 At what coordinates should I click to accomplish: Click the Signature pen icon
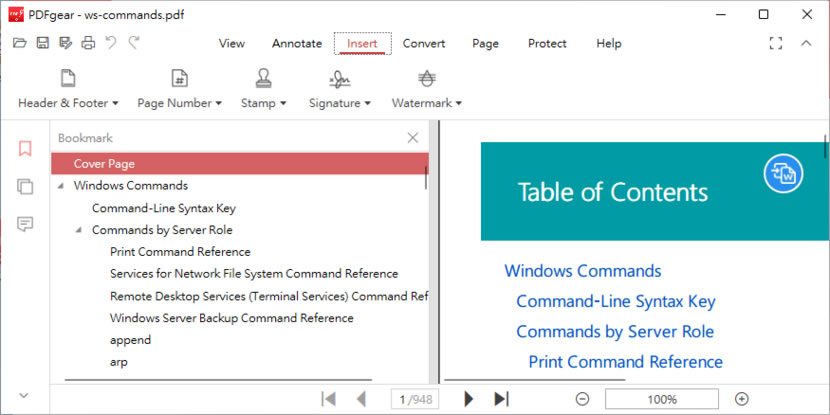pos(339,79)
